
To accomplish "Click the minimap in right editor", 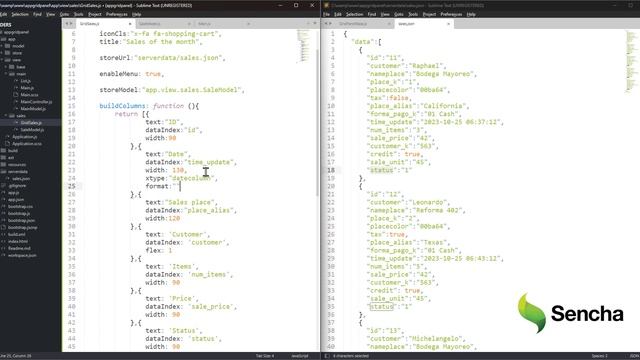I will 631,61.
